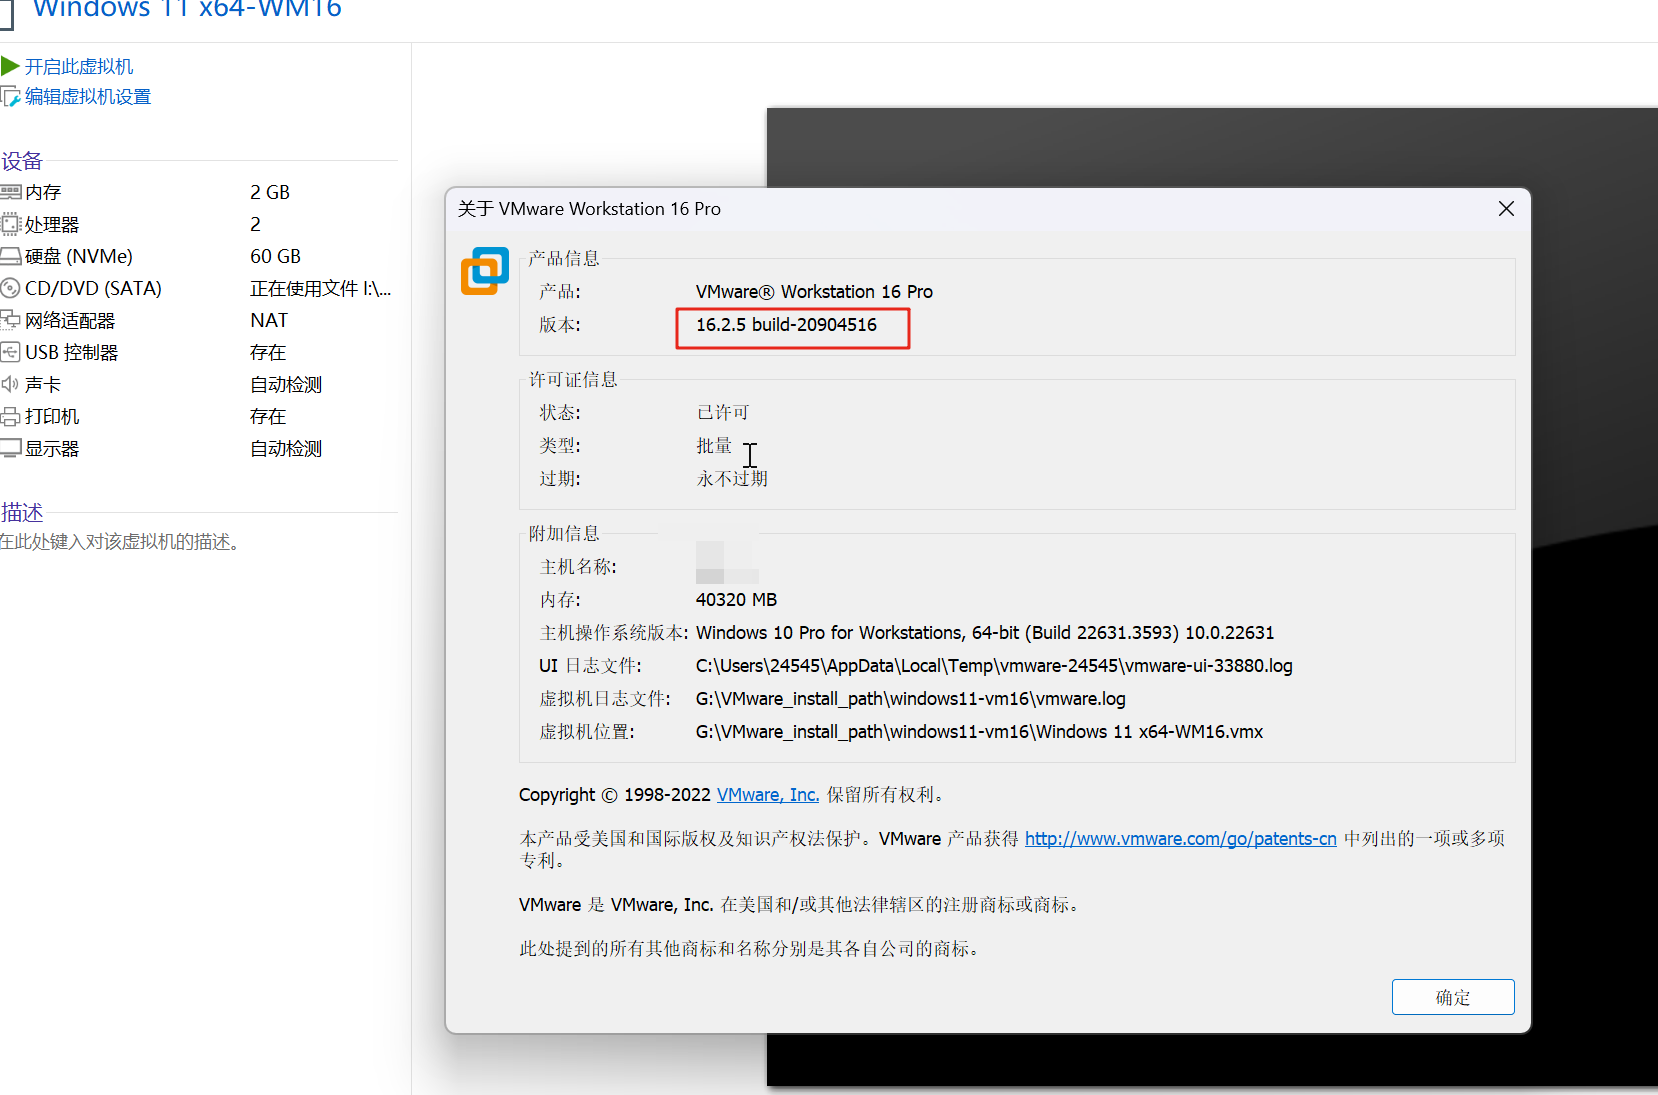
Task: Select the USB controller icon
Action: point(11,352)
